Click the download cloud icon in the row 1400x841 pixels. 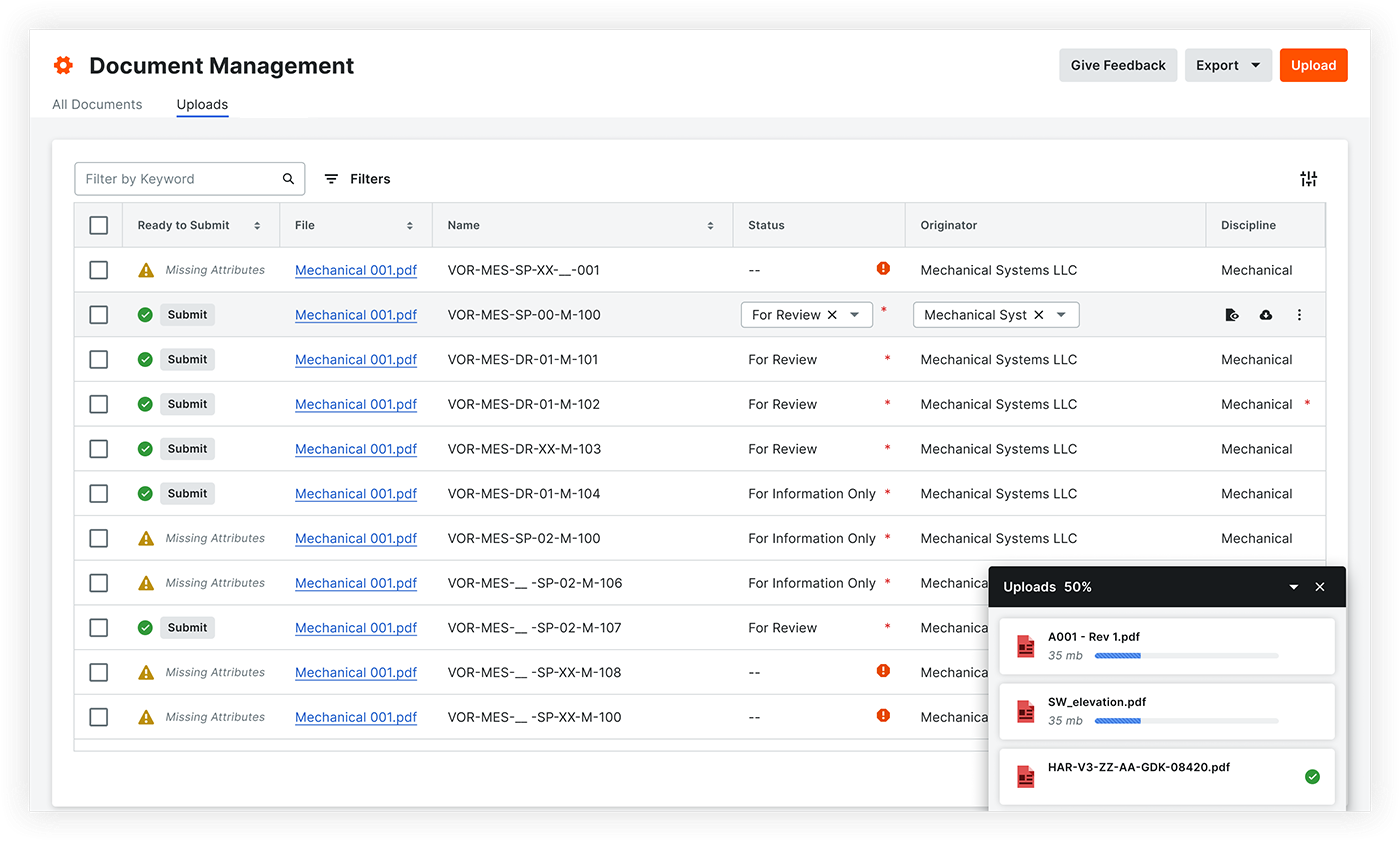pyautogui.click(x=1265, y=315)
